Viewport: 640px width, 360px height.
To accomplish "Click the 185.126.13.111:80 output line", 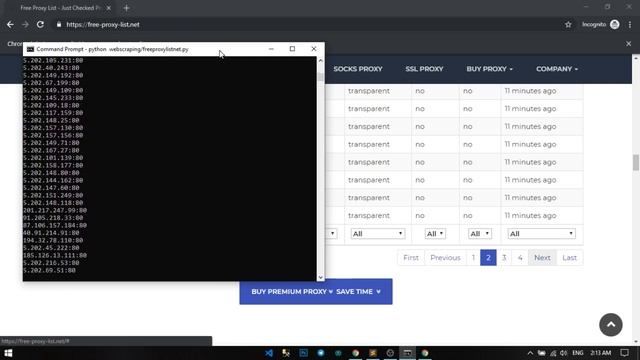I will point(55,255).
